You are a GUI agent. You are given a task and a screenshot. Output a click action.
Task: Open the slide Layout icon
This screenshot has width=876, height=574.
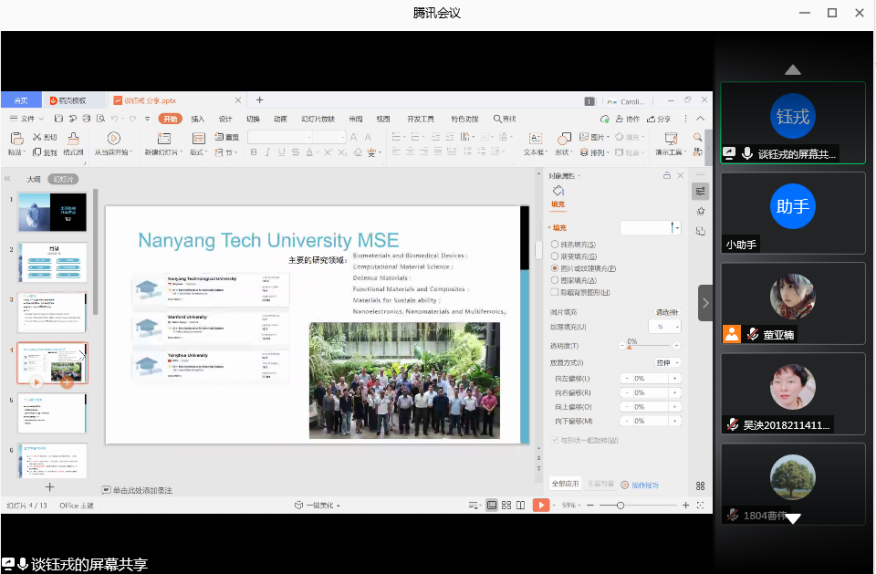[x=198, y=138]
